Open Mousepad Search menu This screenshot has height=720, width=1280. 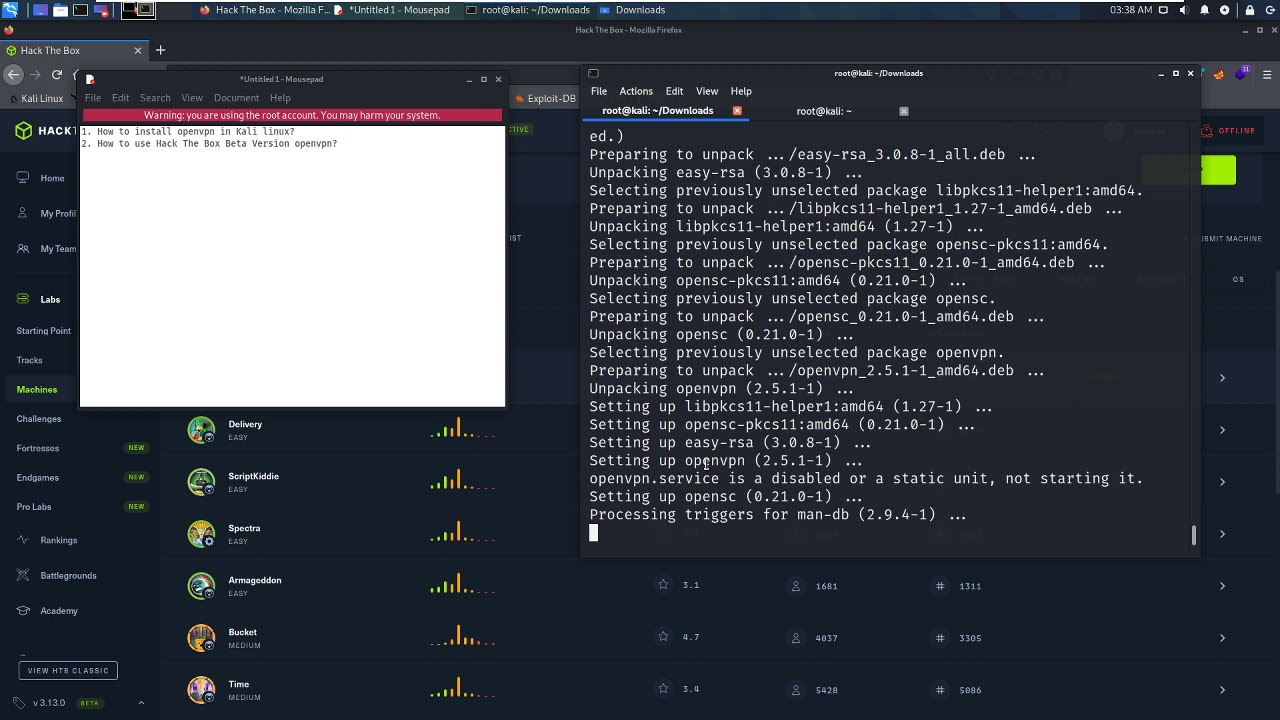tap(155, 98)
